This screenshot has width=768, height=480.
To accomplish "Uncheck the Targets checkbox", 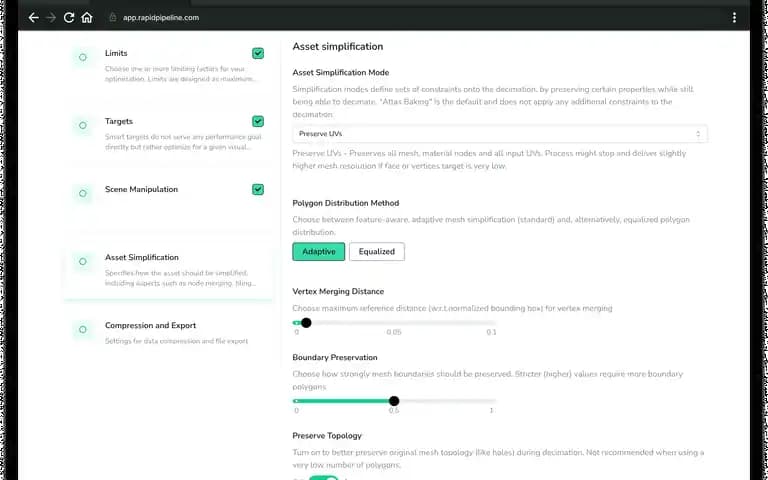I will 258,121.
